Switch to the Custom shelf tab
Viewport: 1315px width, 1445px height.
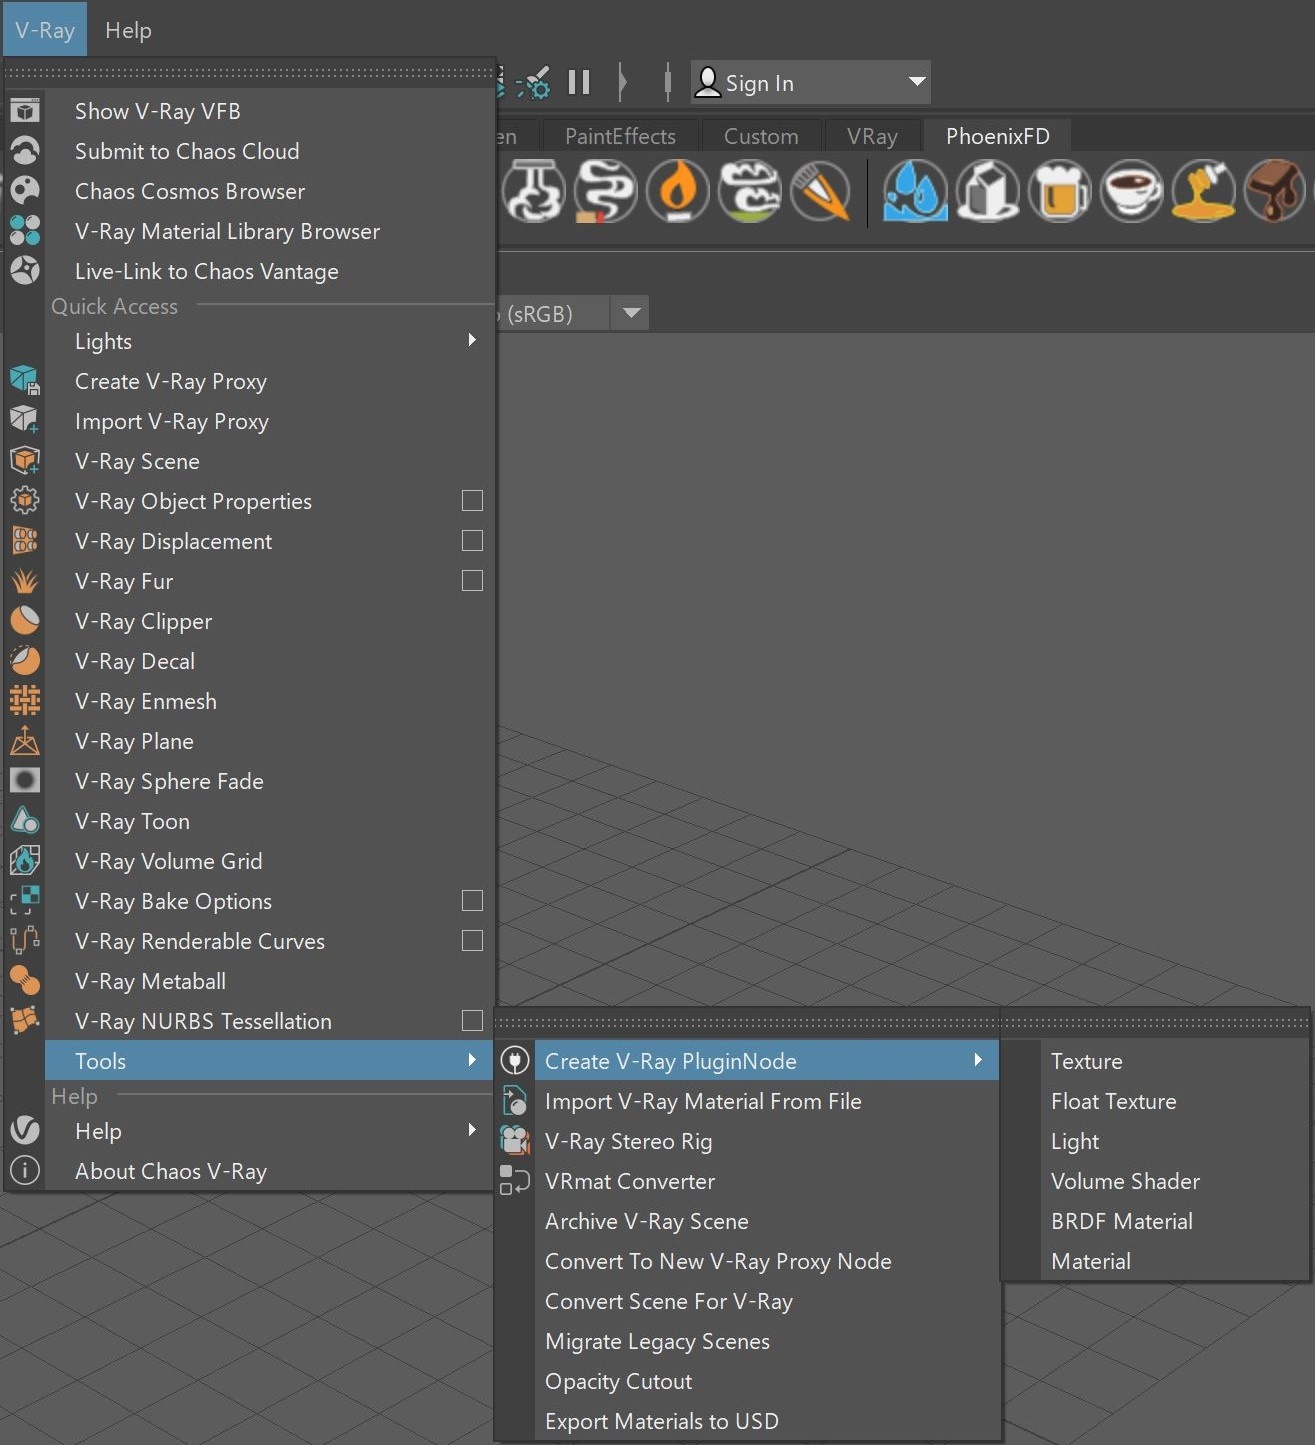(761, 136)
